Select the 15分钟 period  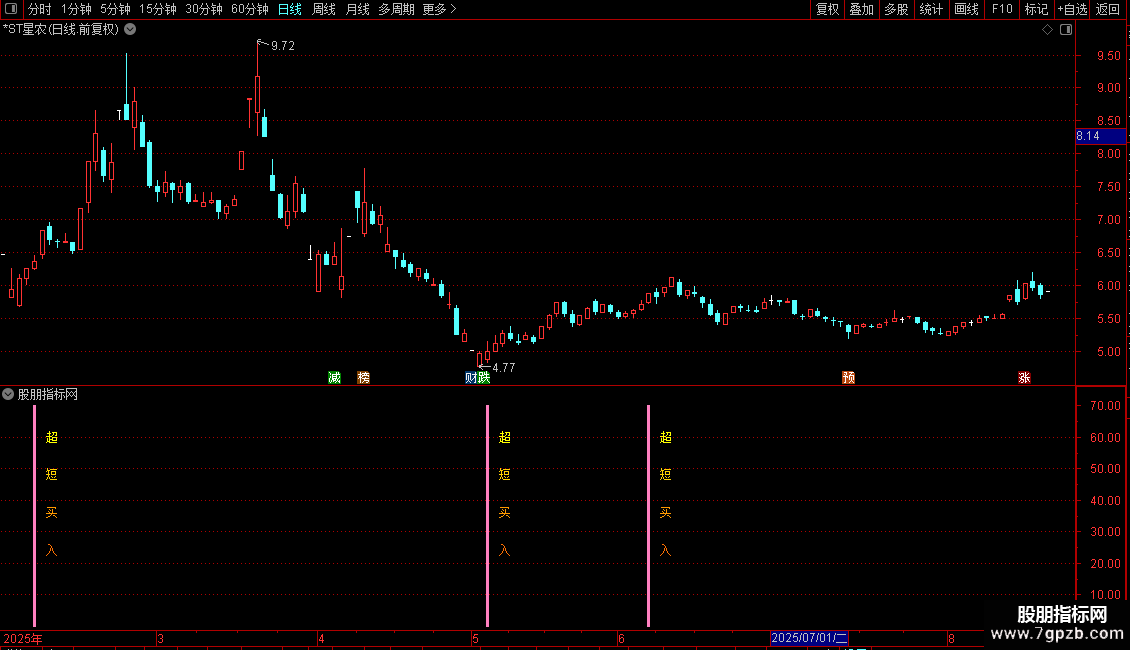click(x=158, y=9)
